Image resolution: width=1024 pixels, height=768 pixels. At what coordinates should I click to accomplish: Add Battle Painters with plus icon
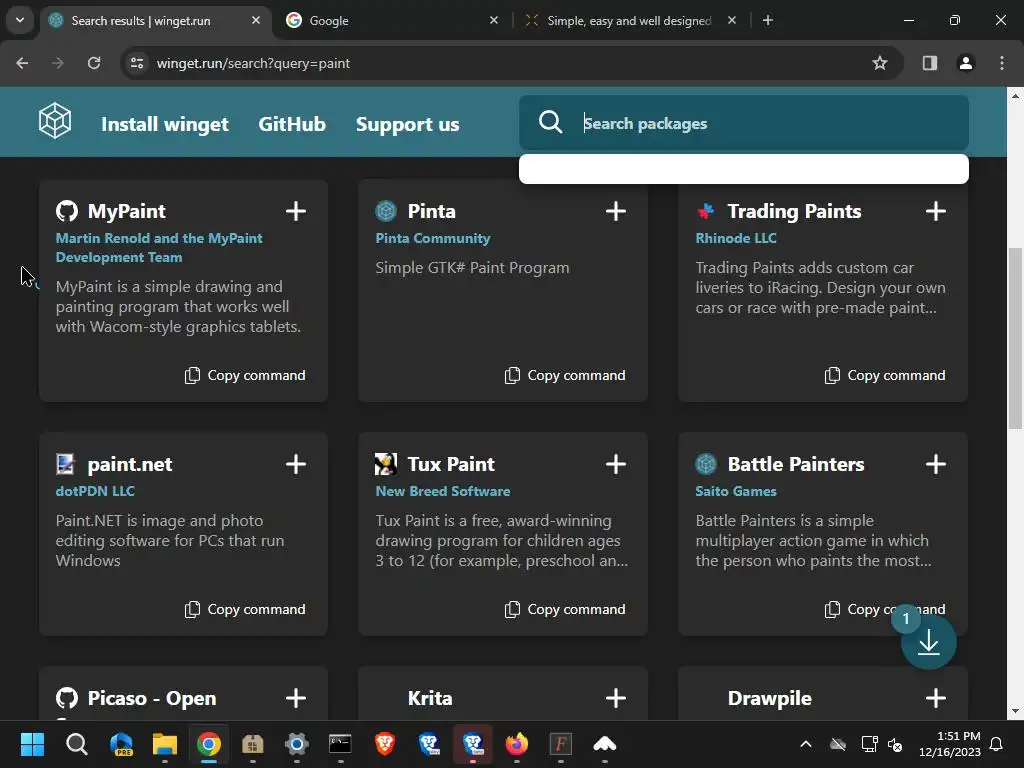[x=936, y=464]
